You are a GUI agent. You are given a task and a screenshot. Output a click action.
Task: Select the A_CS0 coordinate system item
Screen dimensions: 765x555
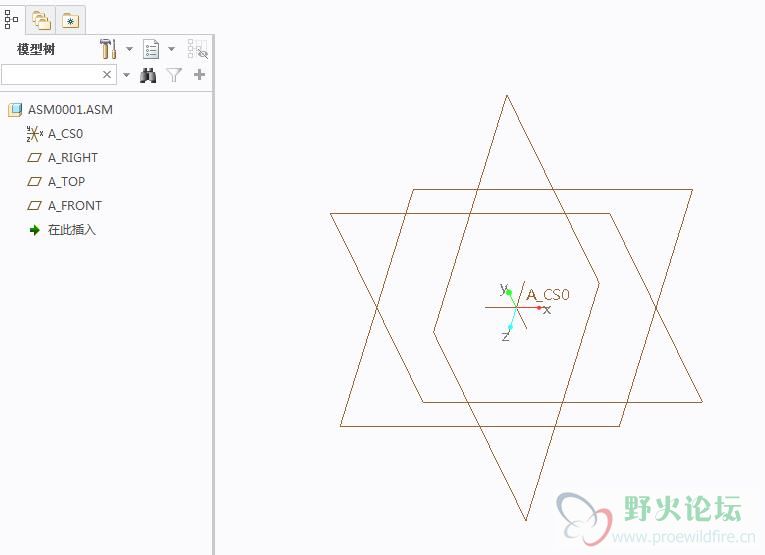(x=65, y=134)
